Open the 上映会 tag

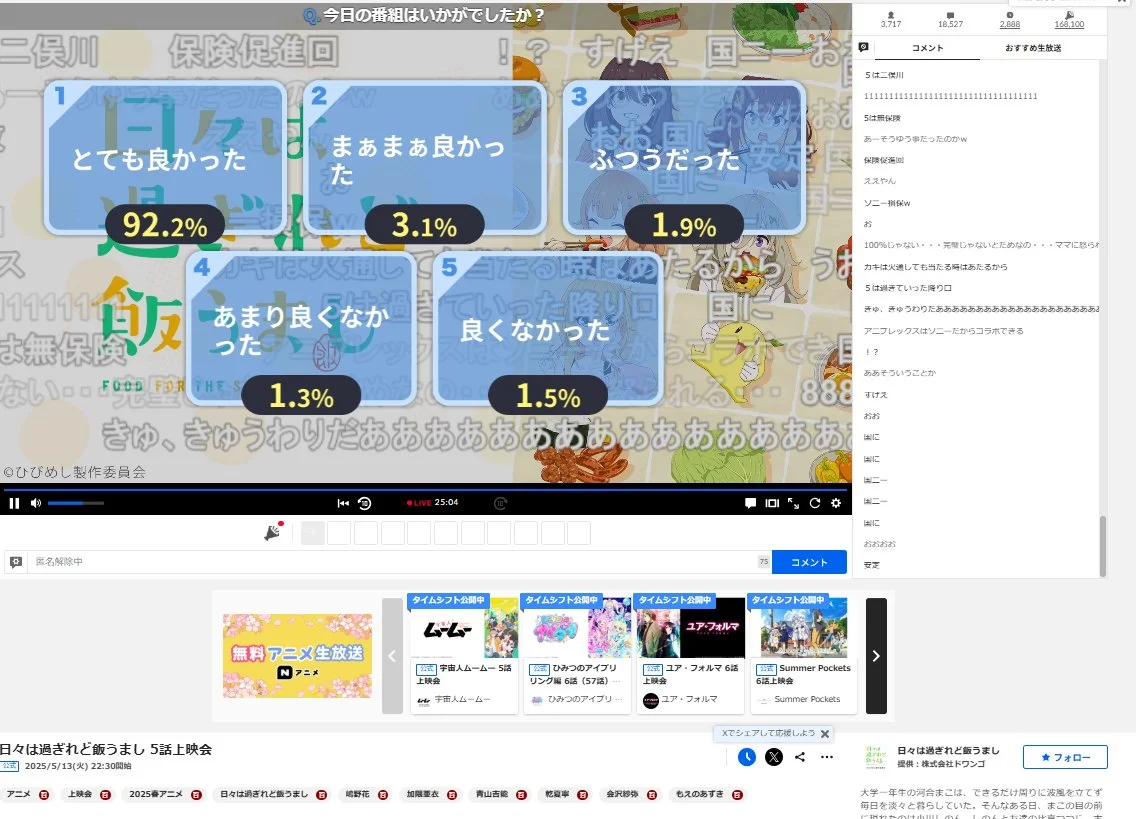80,794
